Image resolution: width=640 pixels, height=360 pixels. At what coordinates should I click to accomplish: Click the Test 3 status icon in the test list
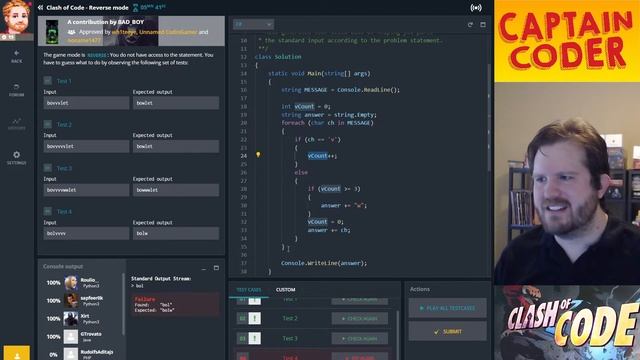pyautogui.click(x=254, y=338)
